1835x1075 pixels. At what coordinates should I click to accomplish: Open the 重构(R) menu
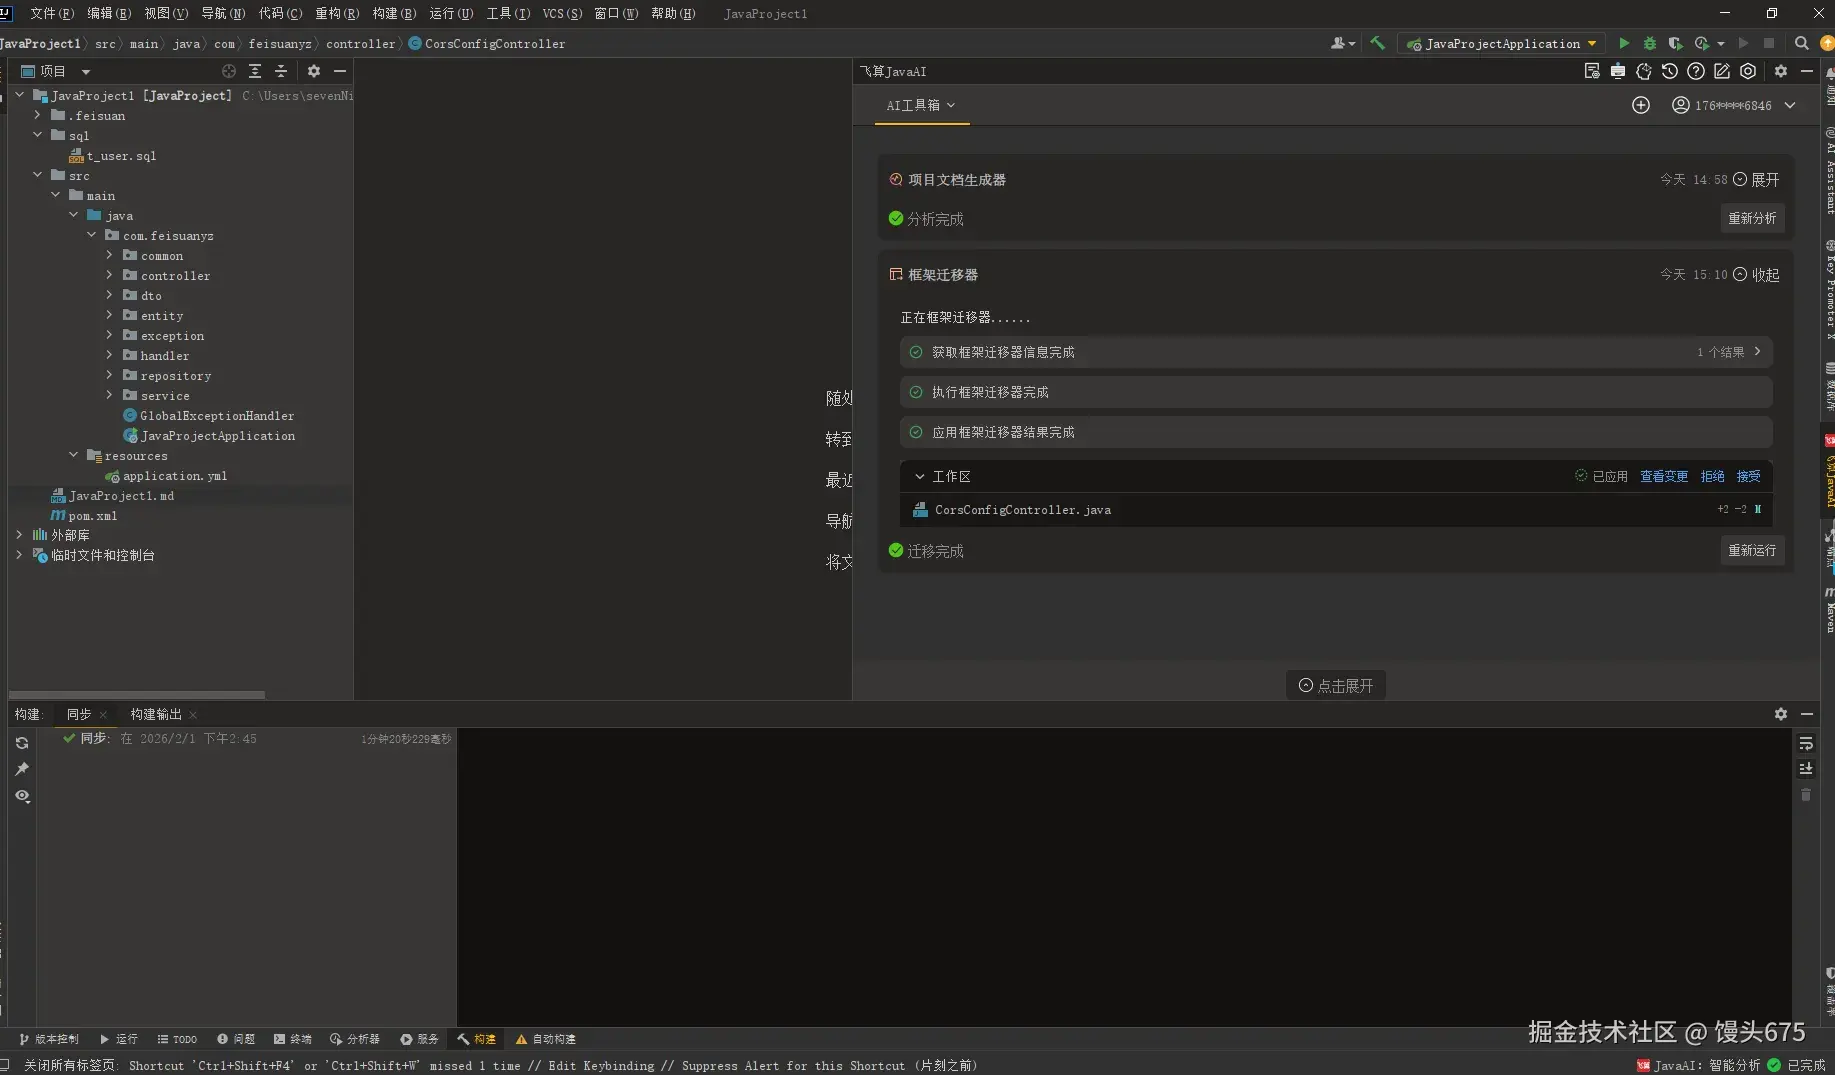337,13
